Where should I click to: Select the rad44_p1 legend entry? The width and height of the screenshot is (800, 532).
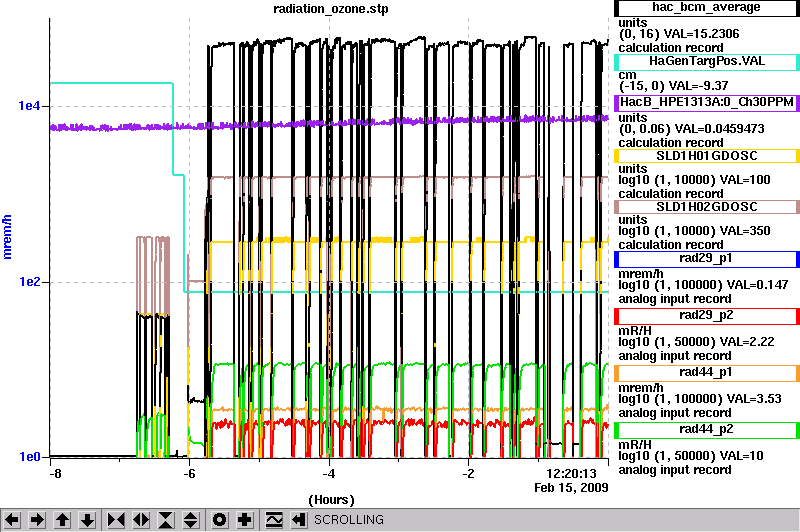(x=707, y=373)
